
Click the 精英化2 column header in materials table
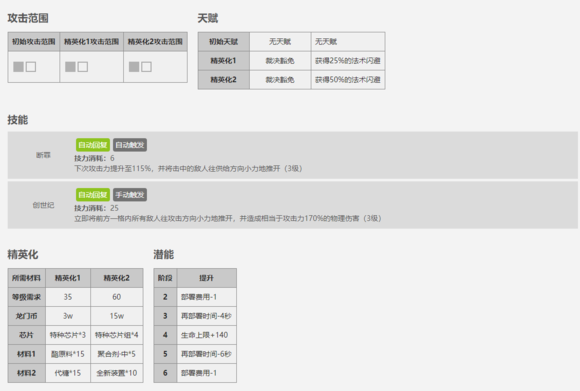pos(117,278)
